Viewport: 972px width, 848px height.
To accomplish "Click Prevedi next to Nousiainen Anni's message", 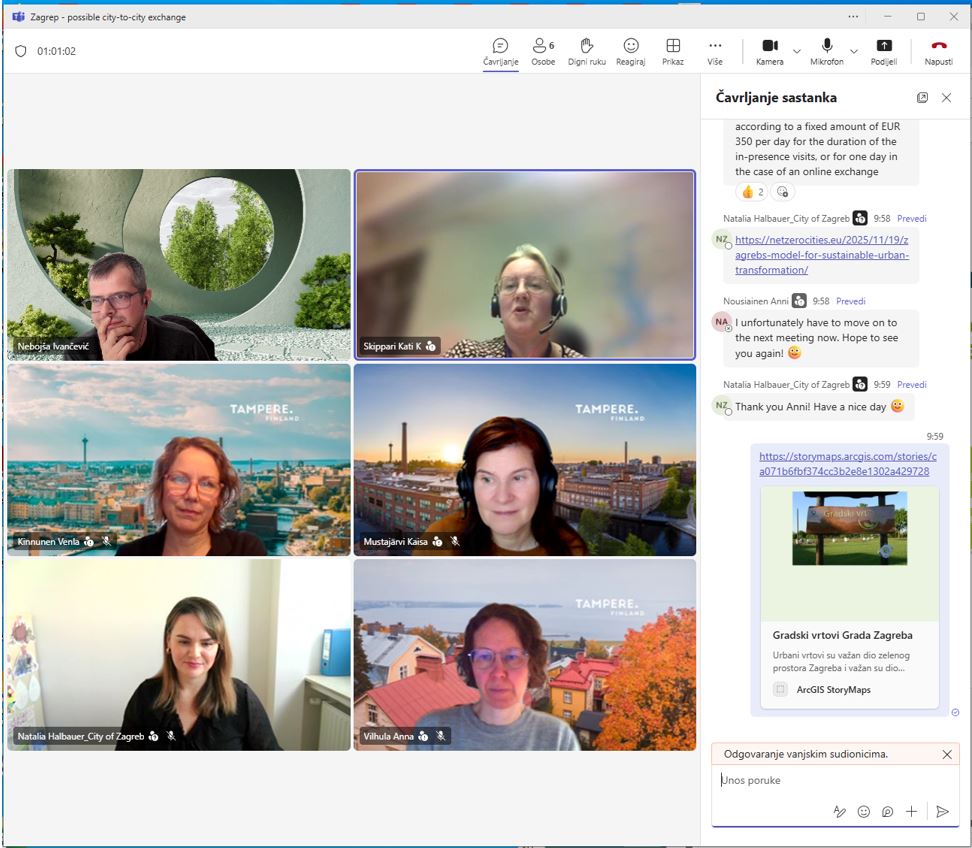I will (850, 301).
